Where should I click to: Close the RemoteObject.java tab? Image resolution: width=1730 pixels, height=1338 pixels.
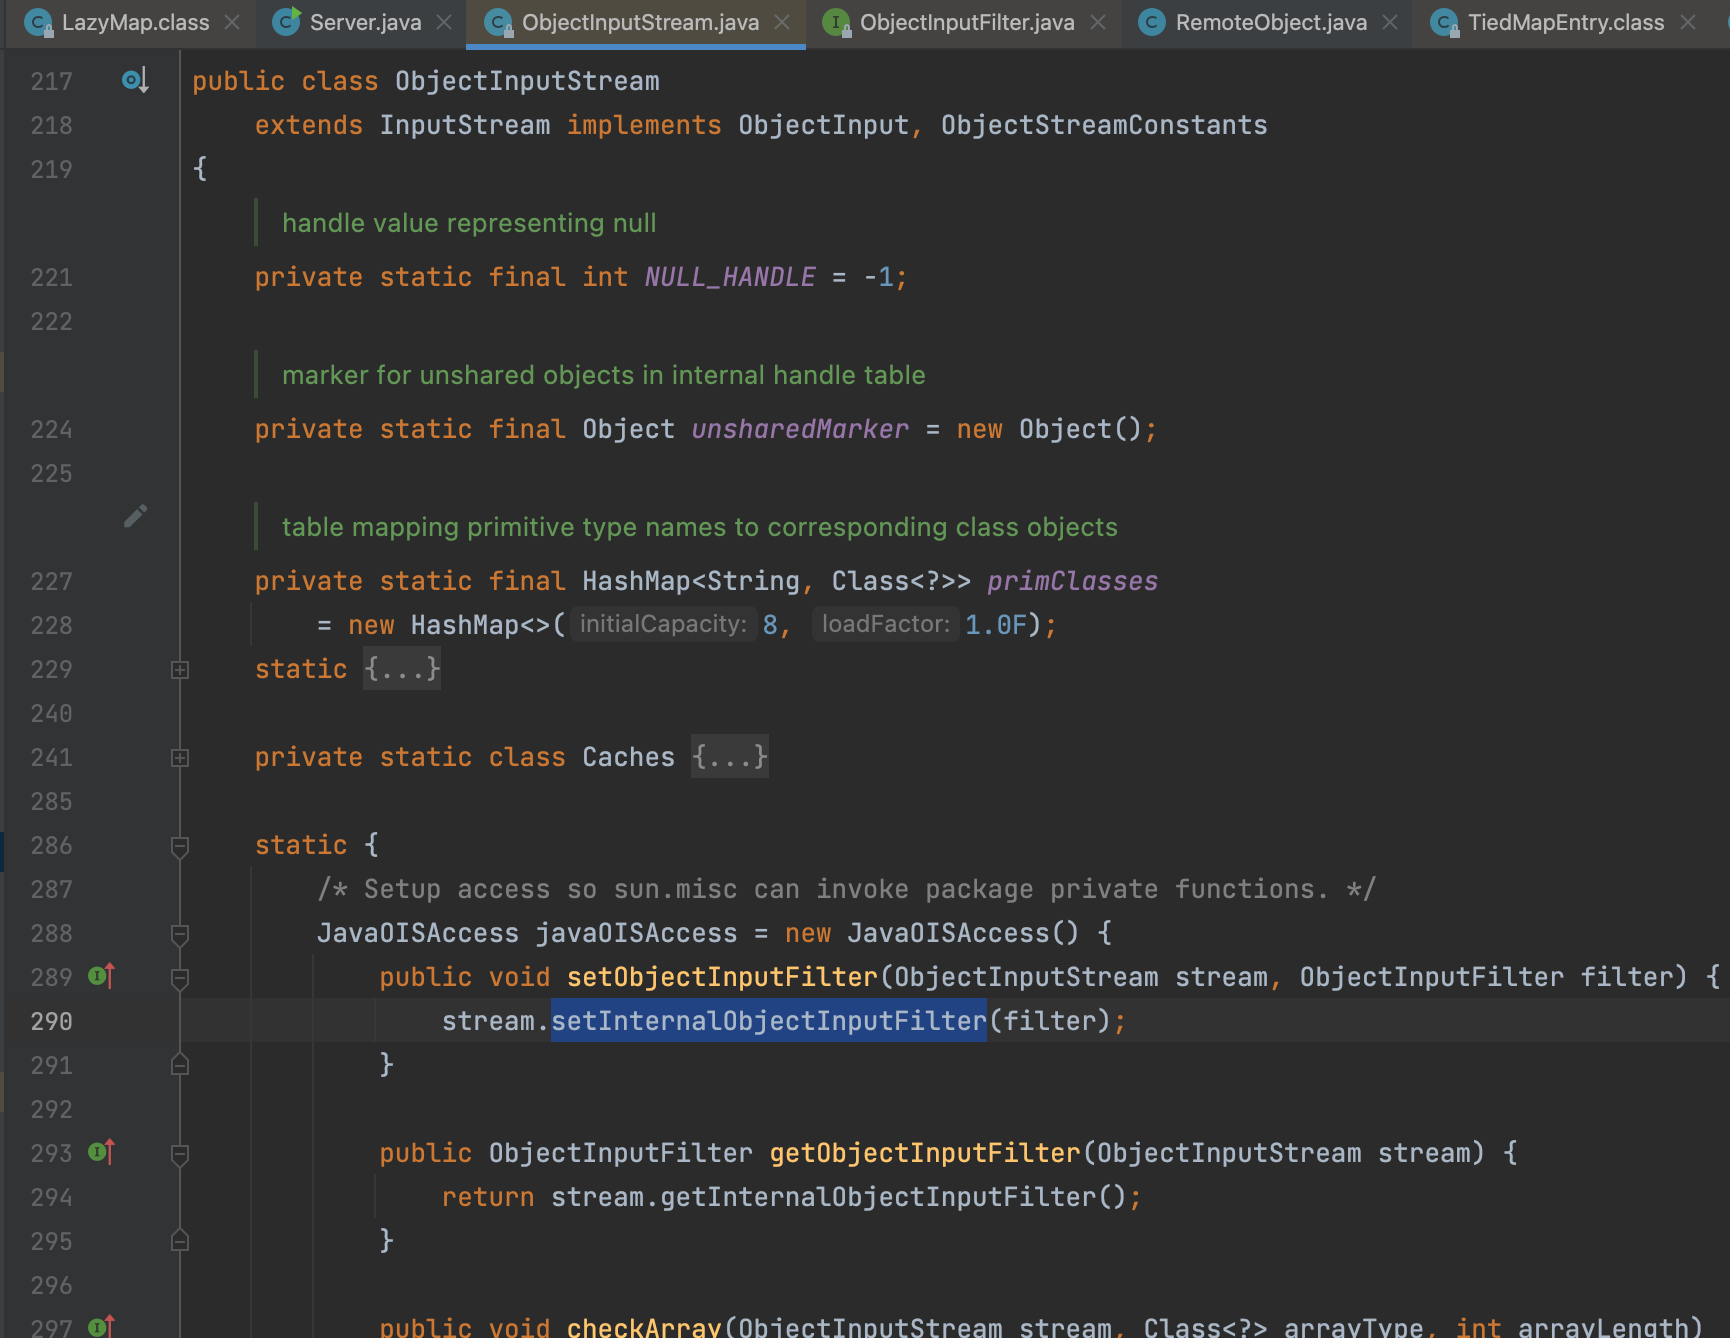(x=1390, y=22)
